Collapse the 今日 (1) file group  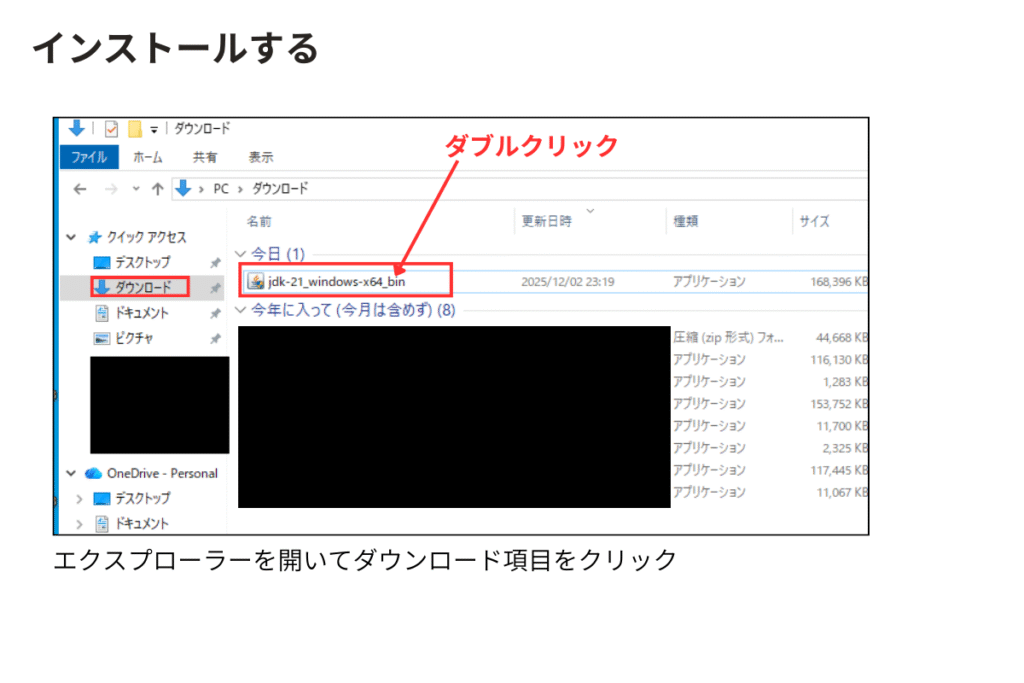240,254
